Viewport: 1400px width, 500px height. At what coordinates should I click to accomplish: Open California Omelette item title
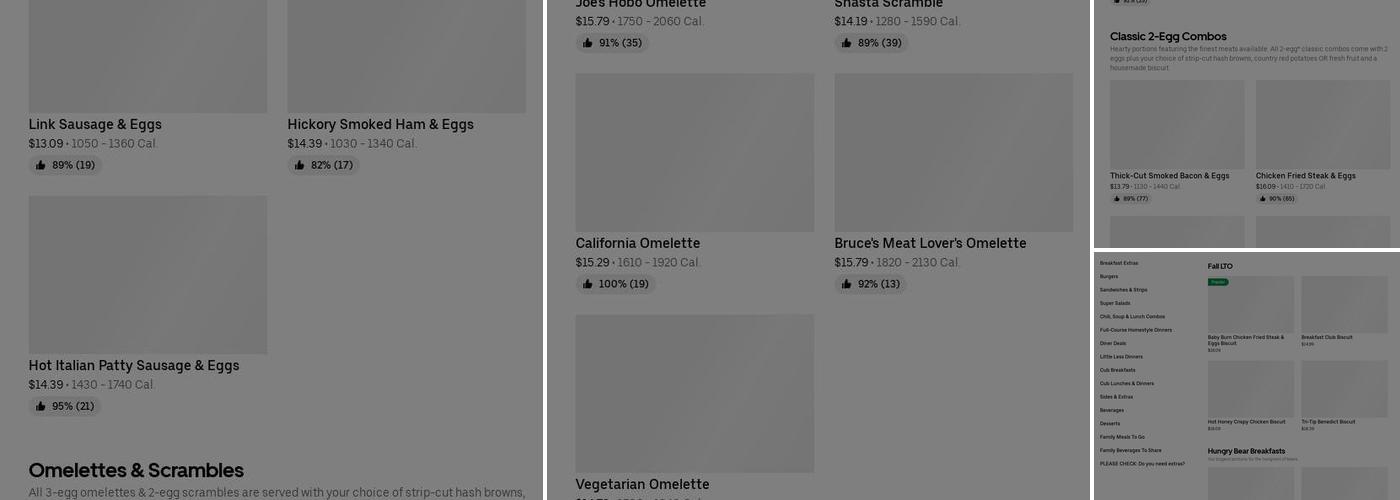pos(637,243)
